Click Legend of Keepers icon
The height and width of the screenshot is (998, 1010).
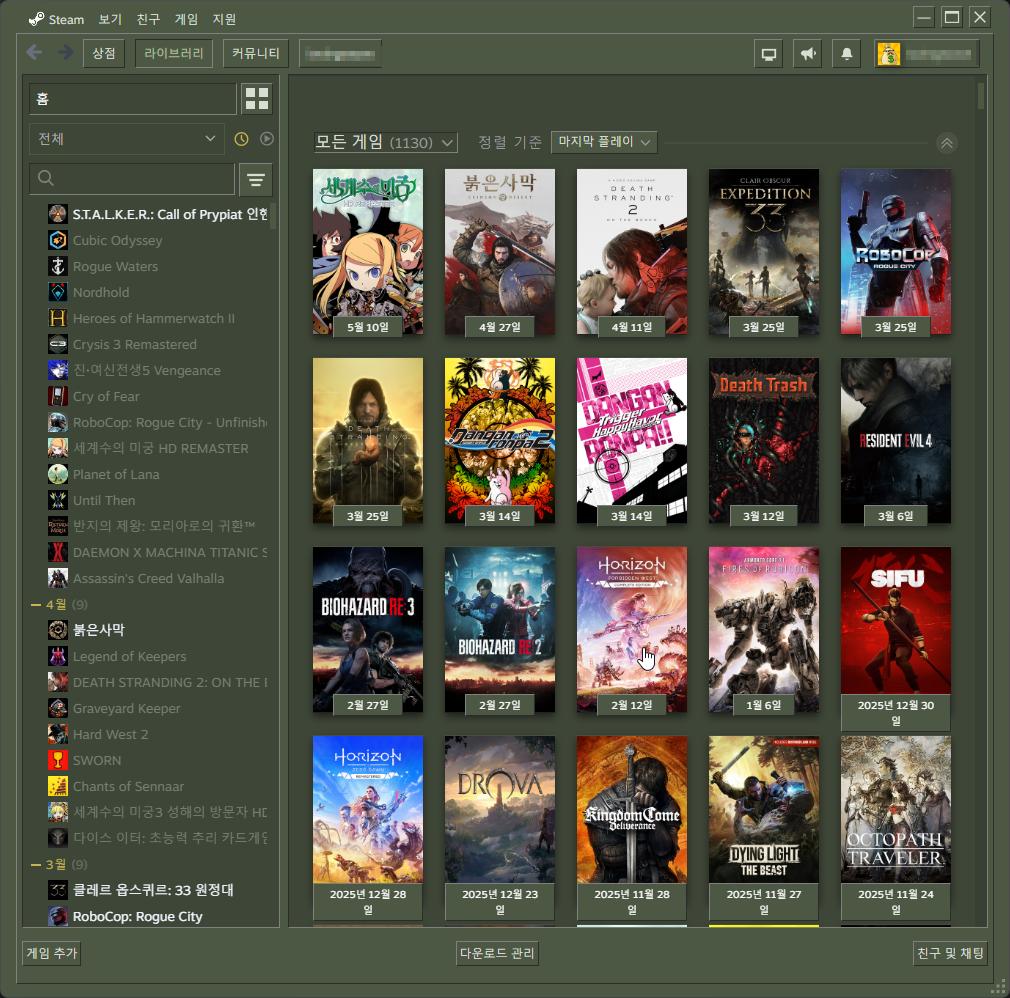[x=58, y=657]
